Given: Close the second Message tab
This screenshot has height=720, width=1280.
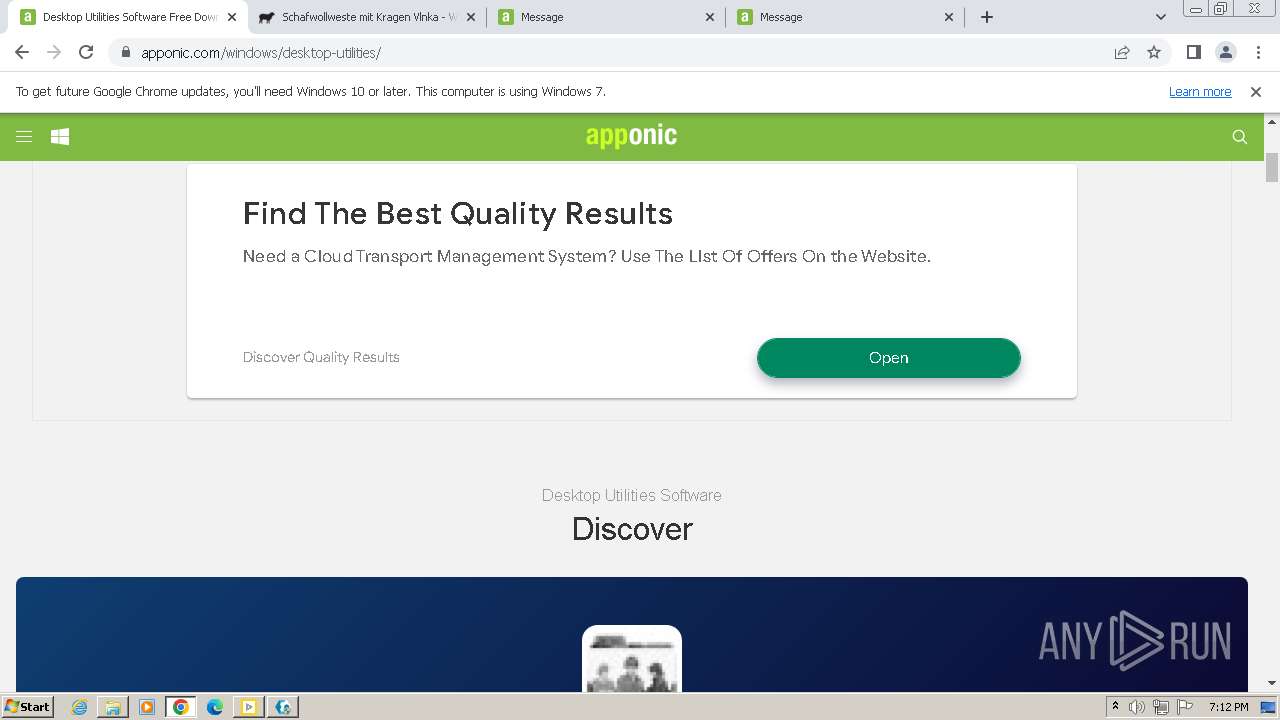Looking at the screenshot, I should [x=949, y=17].
